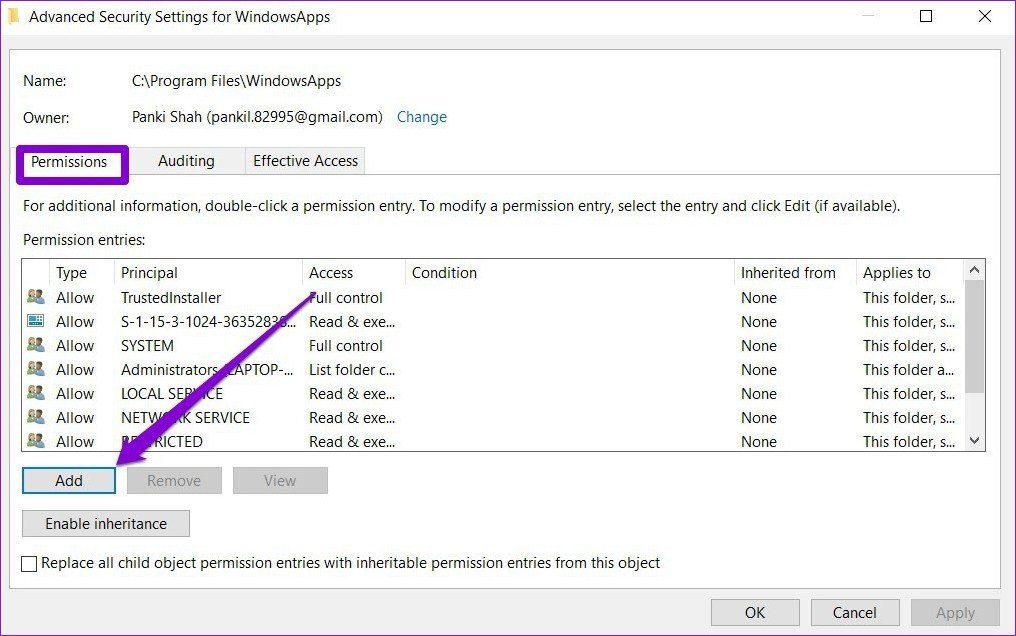This screenshot has width=1016, height=636.
Task: Click the permission list scrollbar thumb
Action: (975, 336)
